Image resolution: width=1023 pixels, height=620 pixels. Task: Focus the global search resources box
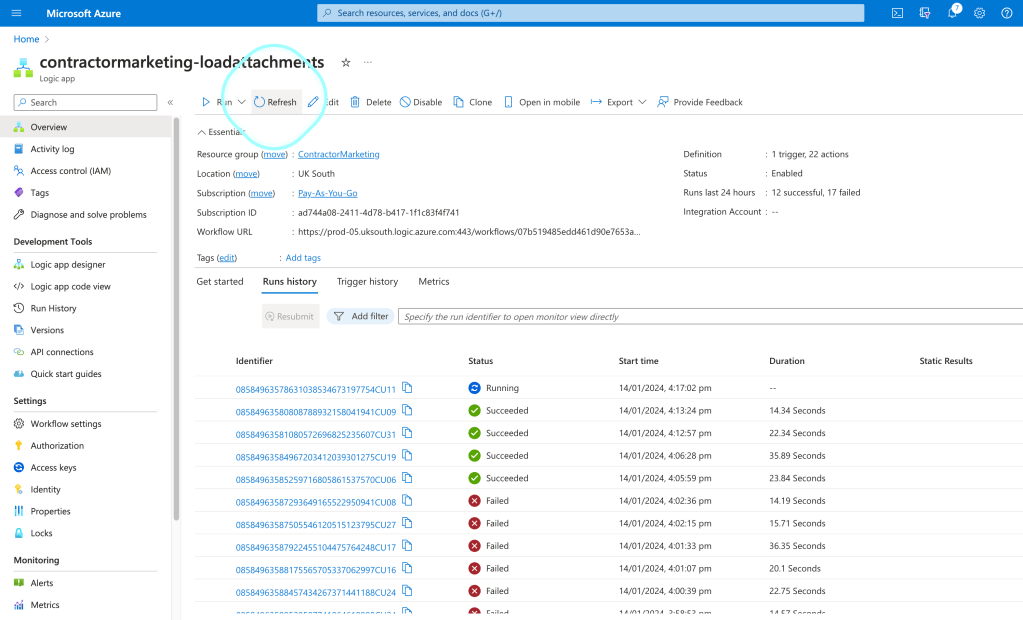click(x=590, y=13)
